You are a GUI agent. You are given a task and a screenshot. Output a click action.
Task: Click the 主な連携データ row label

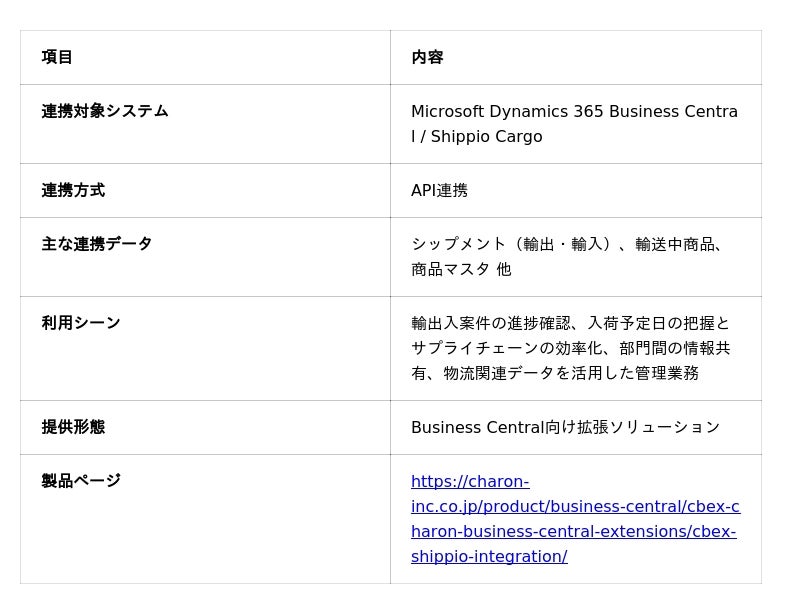tap(96, 243)
